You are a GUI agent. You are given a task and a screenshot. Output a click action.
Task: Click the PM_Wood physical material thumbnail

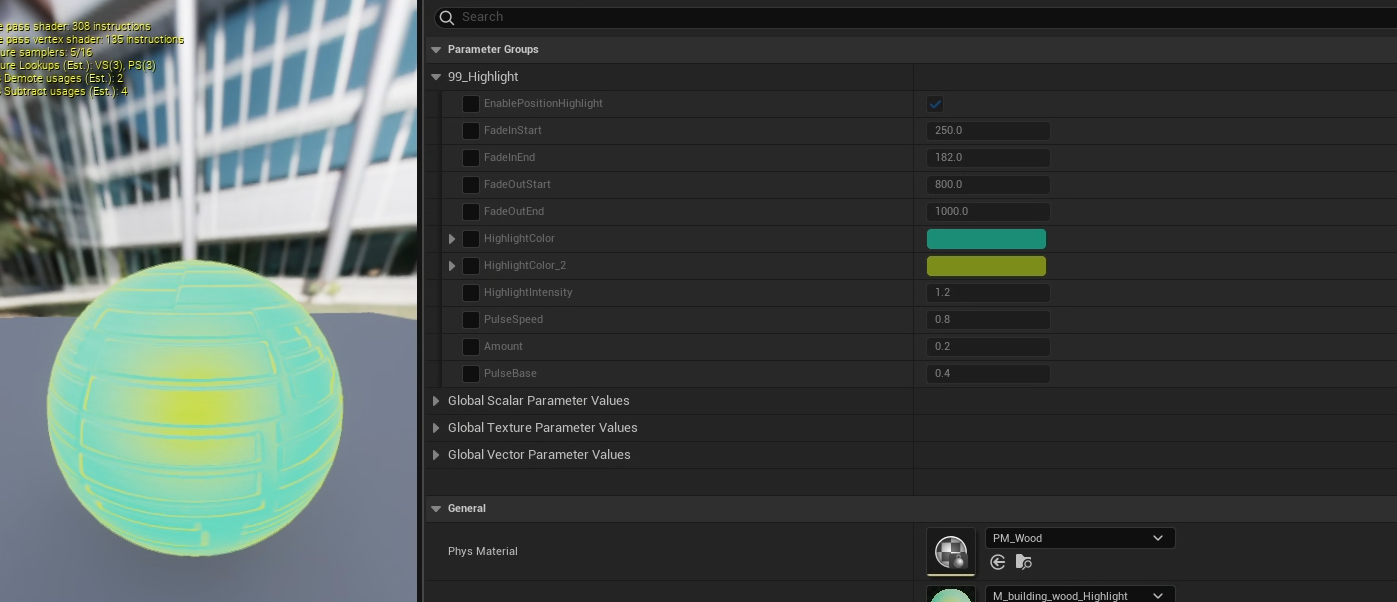click(x=951, y=552)
